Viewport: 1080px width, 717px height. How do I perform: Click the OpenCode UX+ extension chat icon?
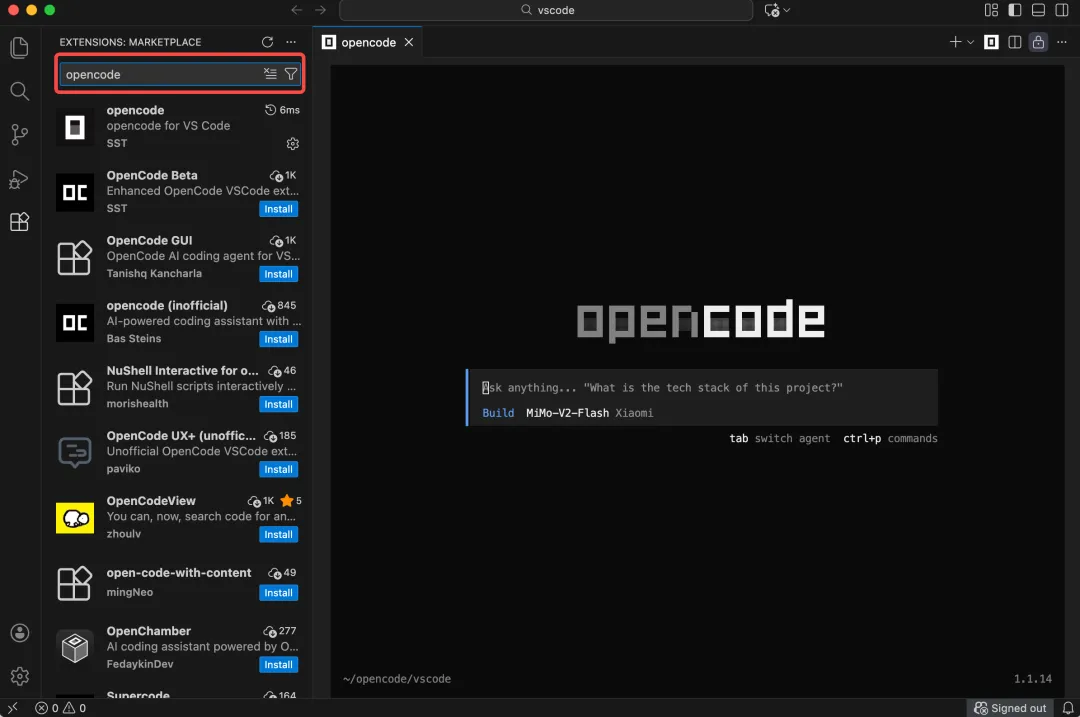(x=74, y=453)
